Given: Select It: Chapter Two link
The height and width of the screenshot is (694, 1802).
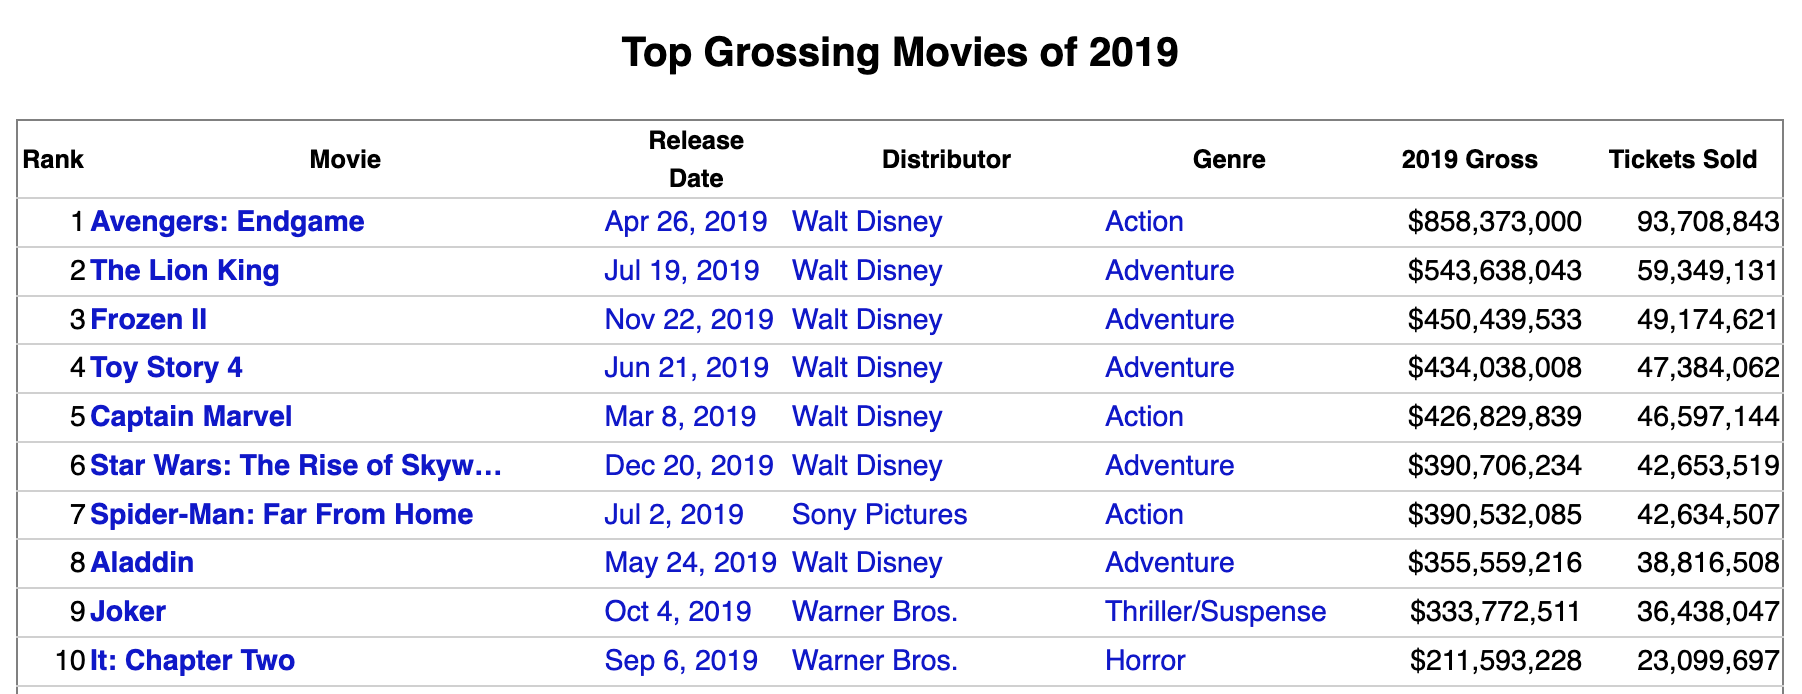Looking at the screenshot, I should (x=192, y=660).
